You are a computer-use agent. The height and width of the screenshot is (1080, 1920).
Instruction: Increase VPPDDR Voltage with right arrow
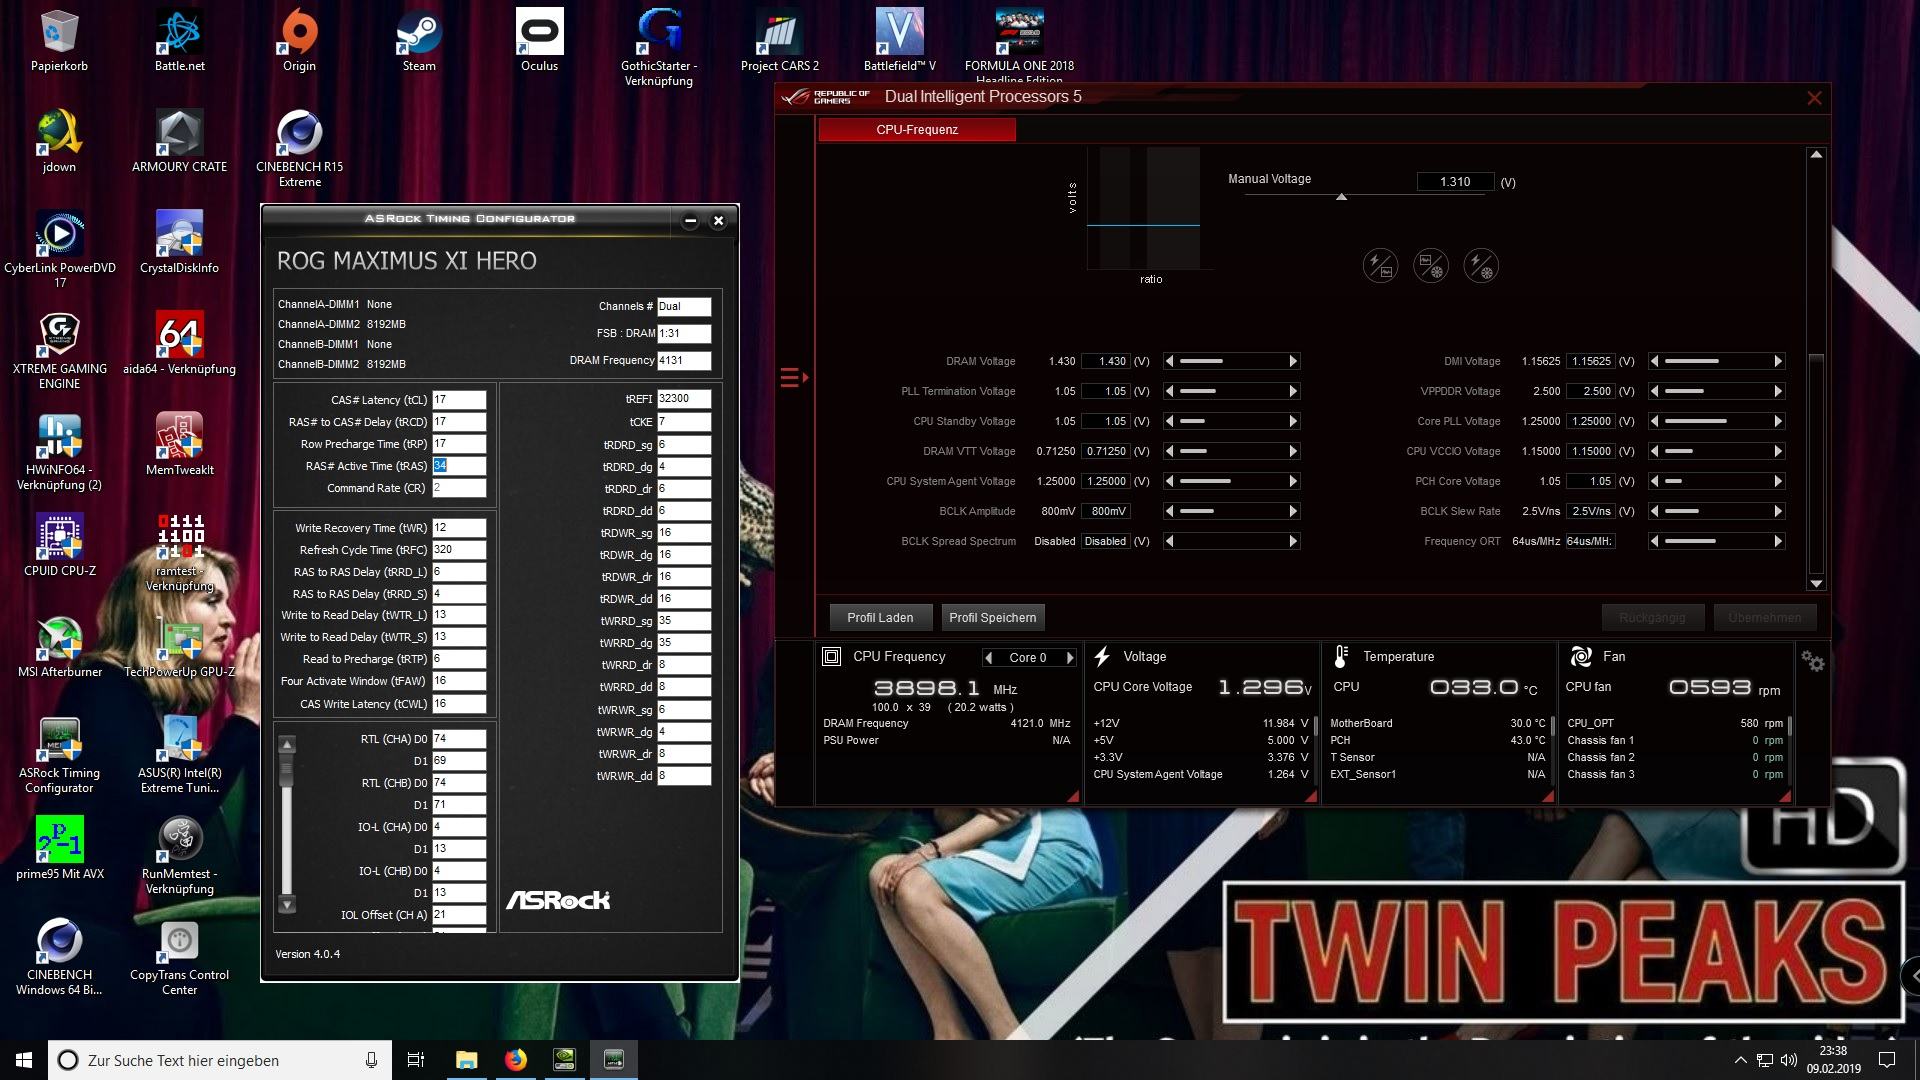tap(1778, 391)
